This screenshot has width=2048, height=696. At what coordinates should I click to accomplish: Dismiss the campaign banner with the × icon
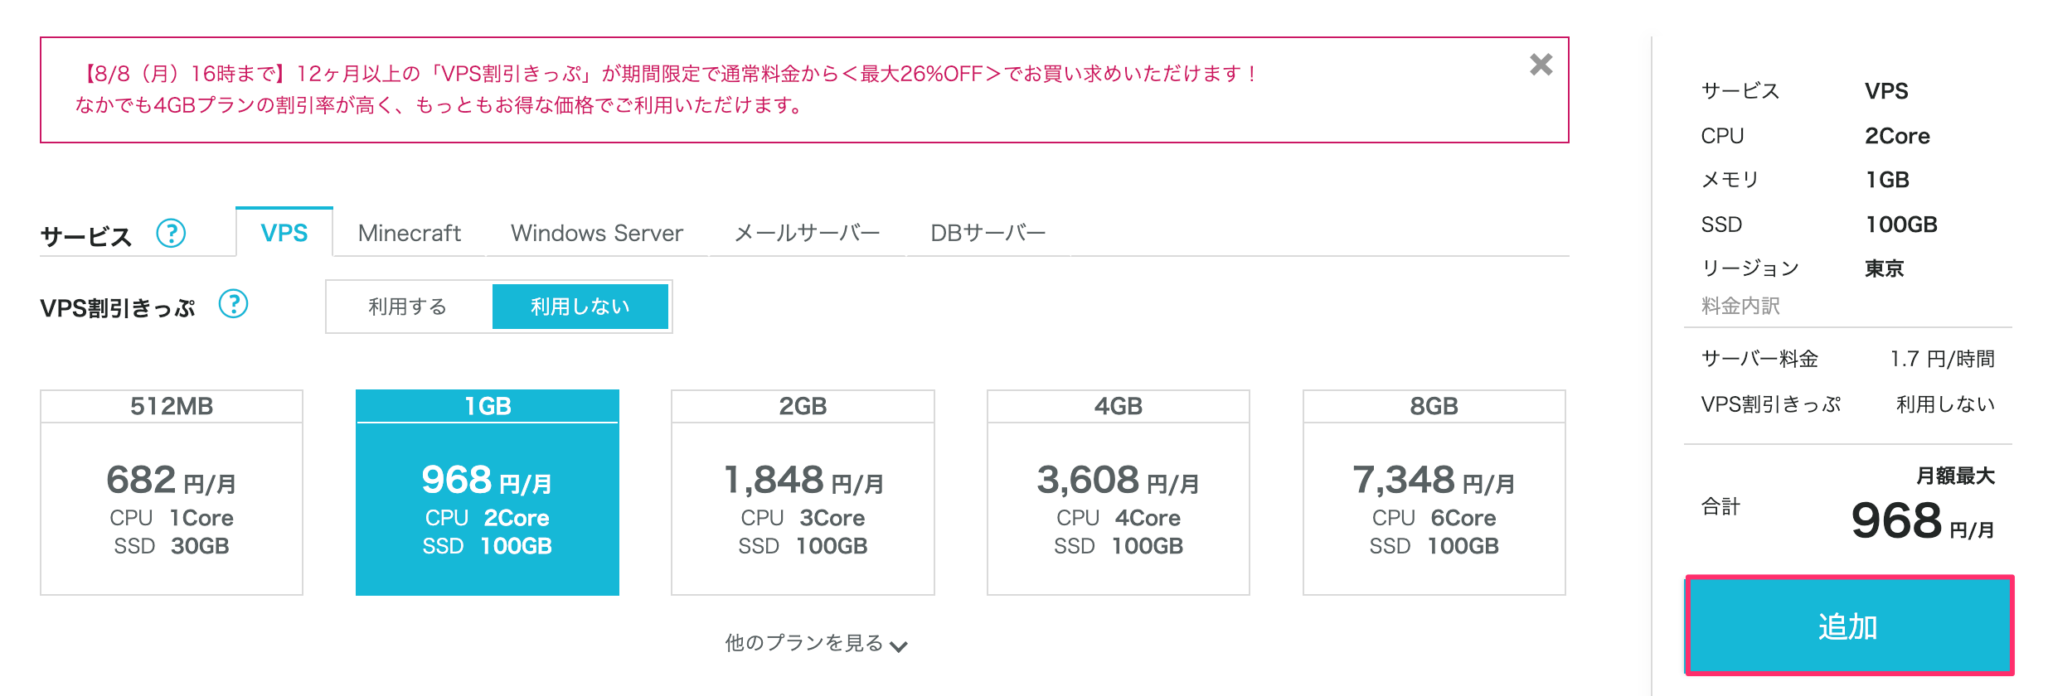pyautogui.click(x=1540, y=64)
